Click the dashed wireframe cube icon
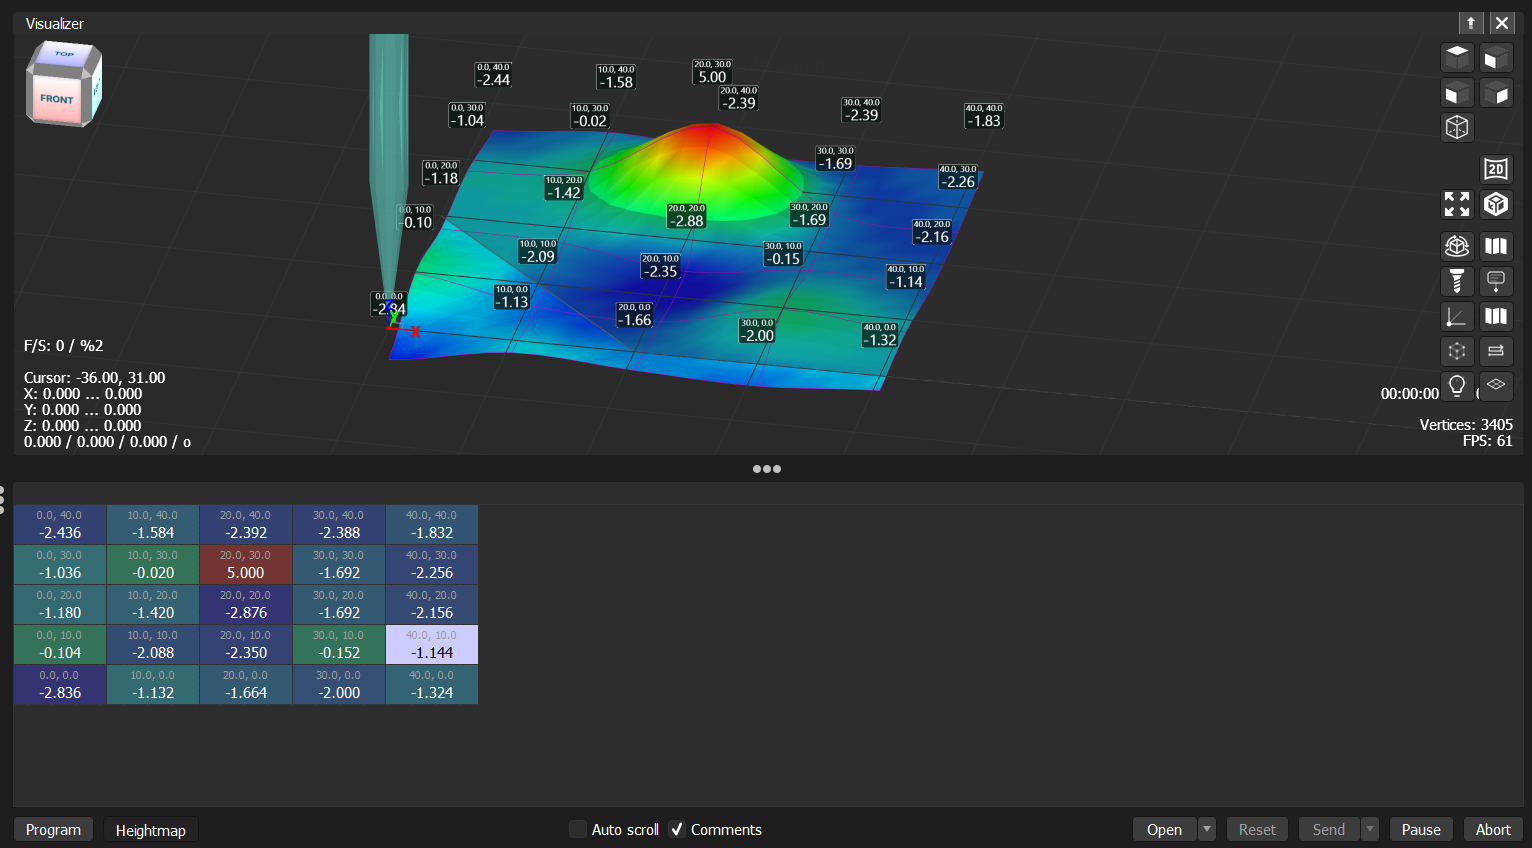This screenshot has height=848, width=1532. coord(1457,127)
